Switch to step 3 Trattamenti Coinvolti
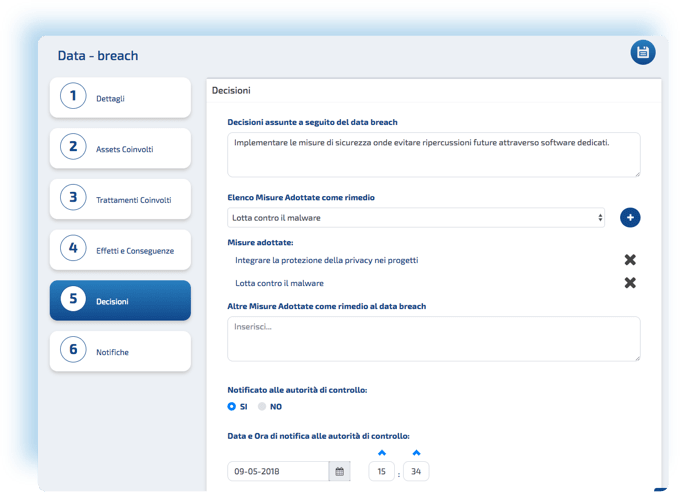 click(x=120, y=199)
